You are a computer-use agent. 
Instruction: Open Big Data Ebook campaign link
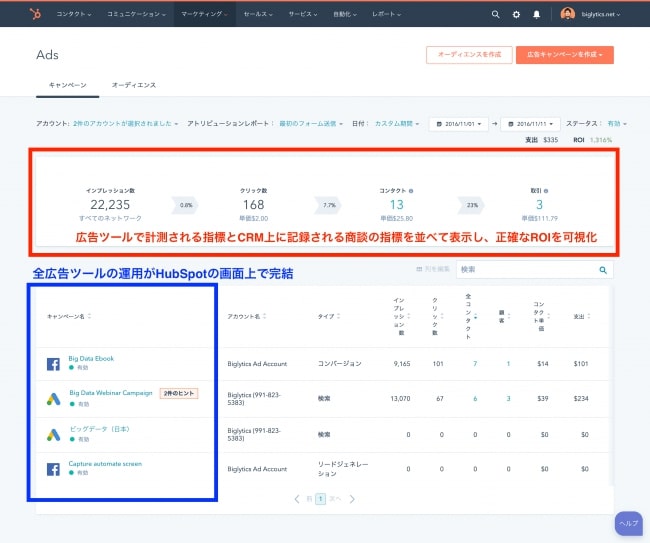tap(91, 359)
